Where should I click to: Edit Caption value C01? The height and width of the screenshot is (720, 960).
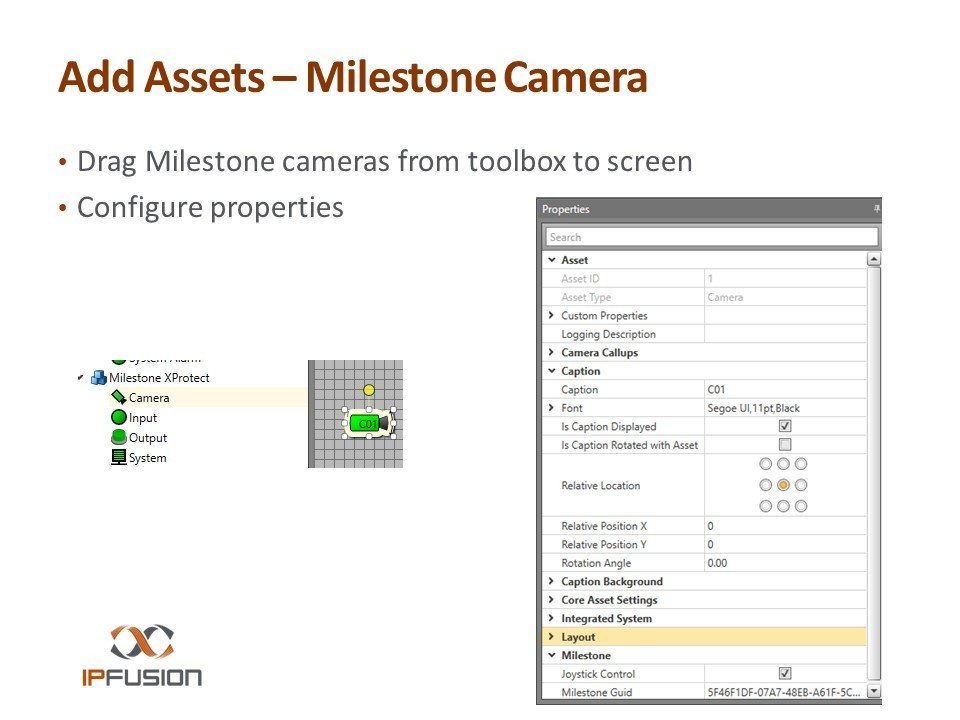[786, 389]
